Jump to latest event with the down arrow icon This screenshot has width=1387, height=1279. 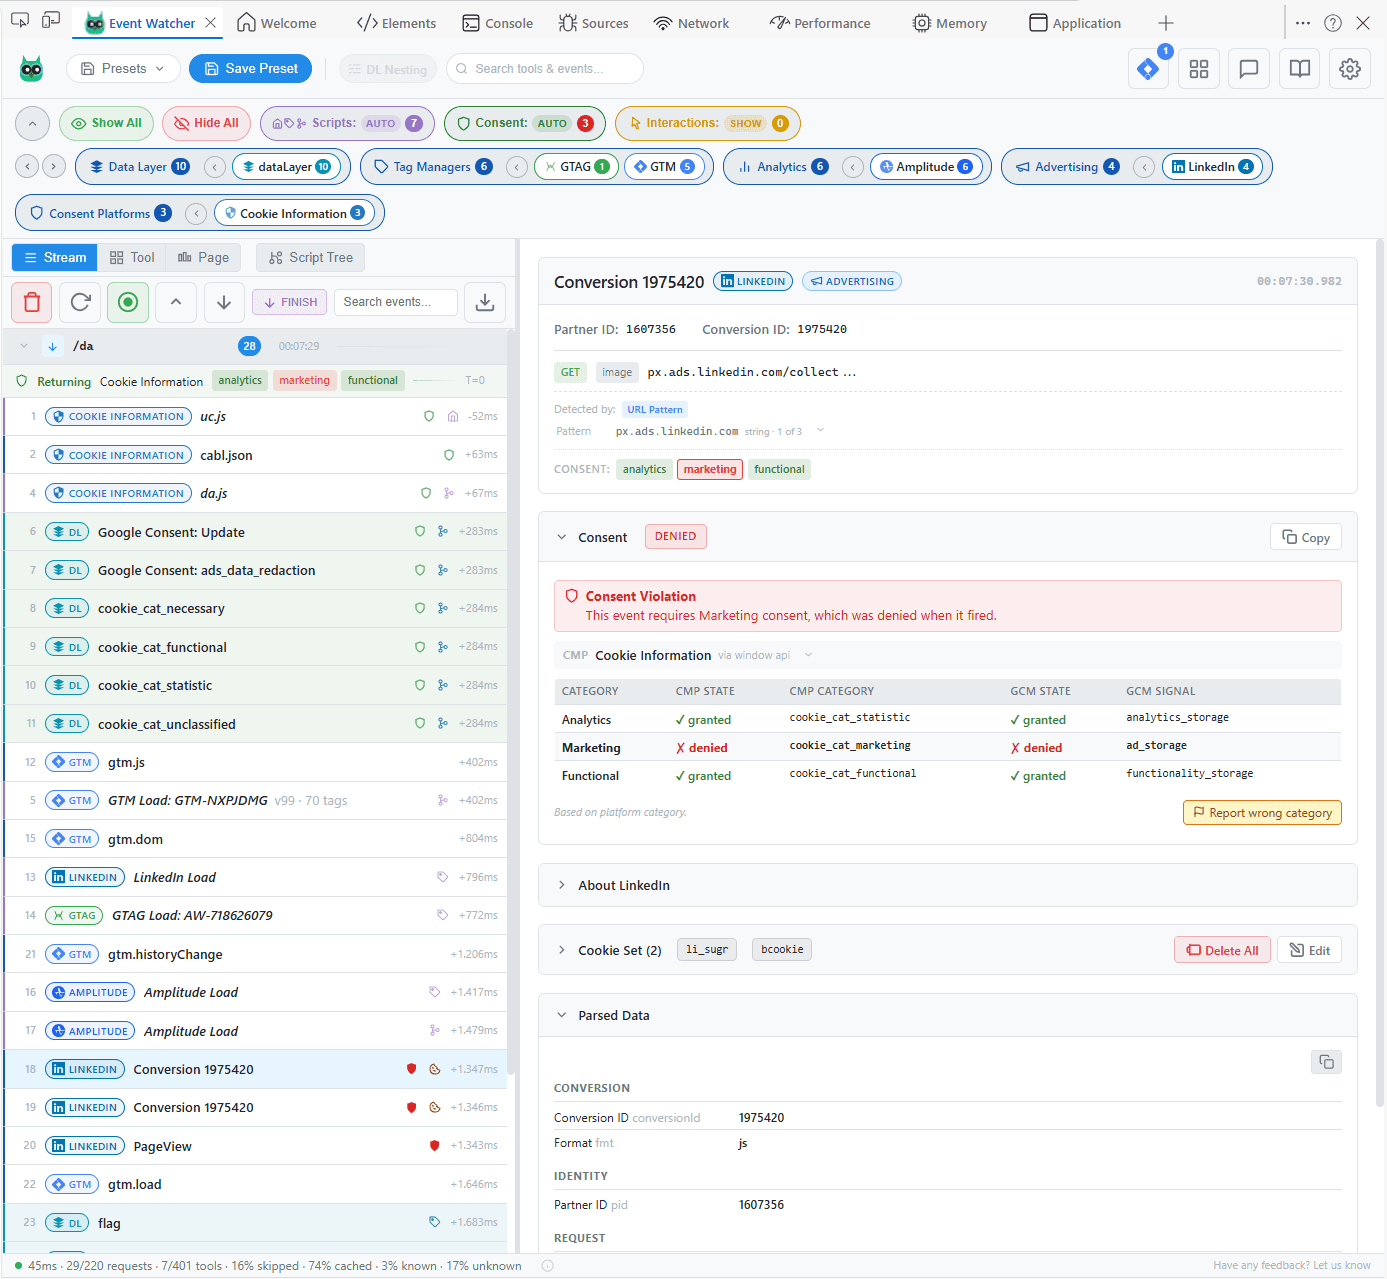[224, 302]
